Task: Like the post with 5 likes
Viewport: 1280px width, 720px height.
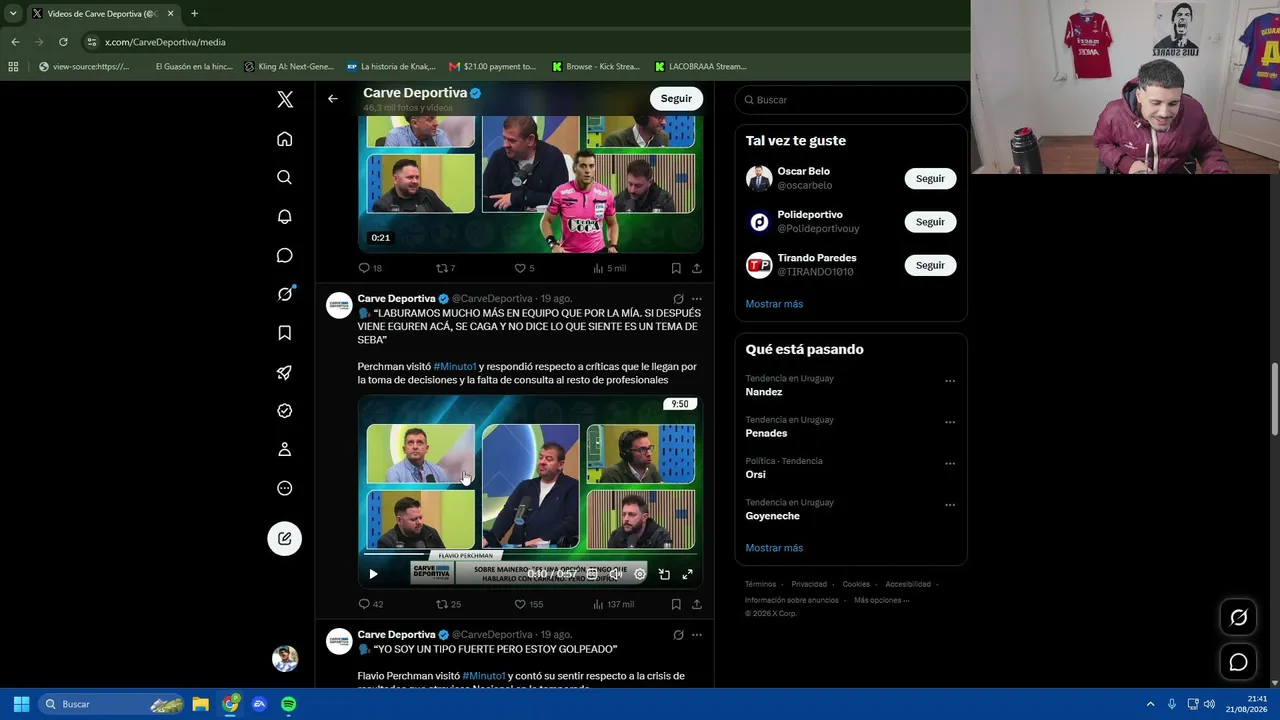Action: tap(524, 268)
